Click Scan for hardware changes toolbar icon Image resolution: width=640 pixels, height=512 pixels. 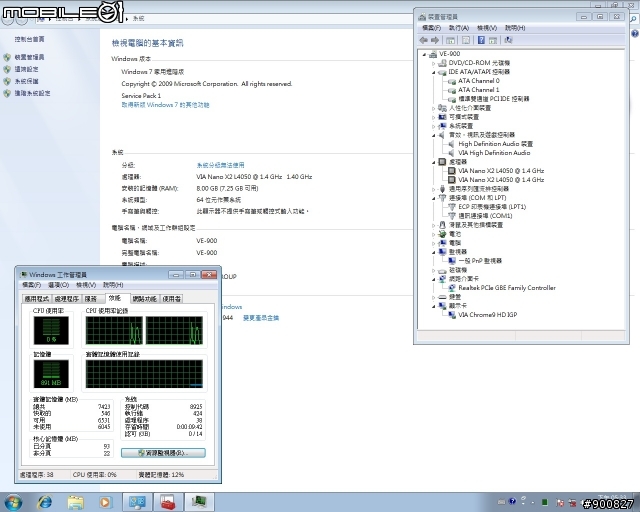point(508,40)
